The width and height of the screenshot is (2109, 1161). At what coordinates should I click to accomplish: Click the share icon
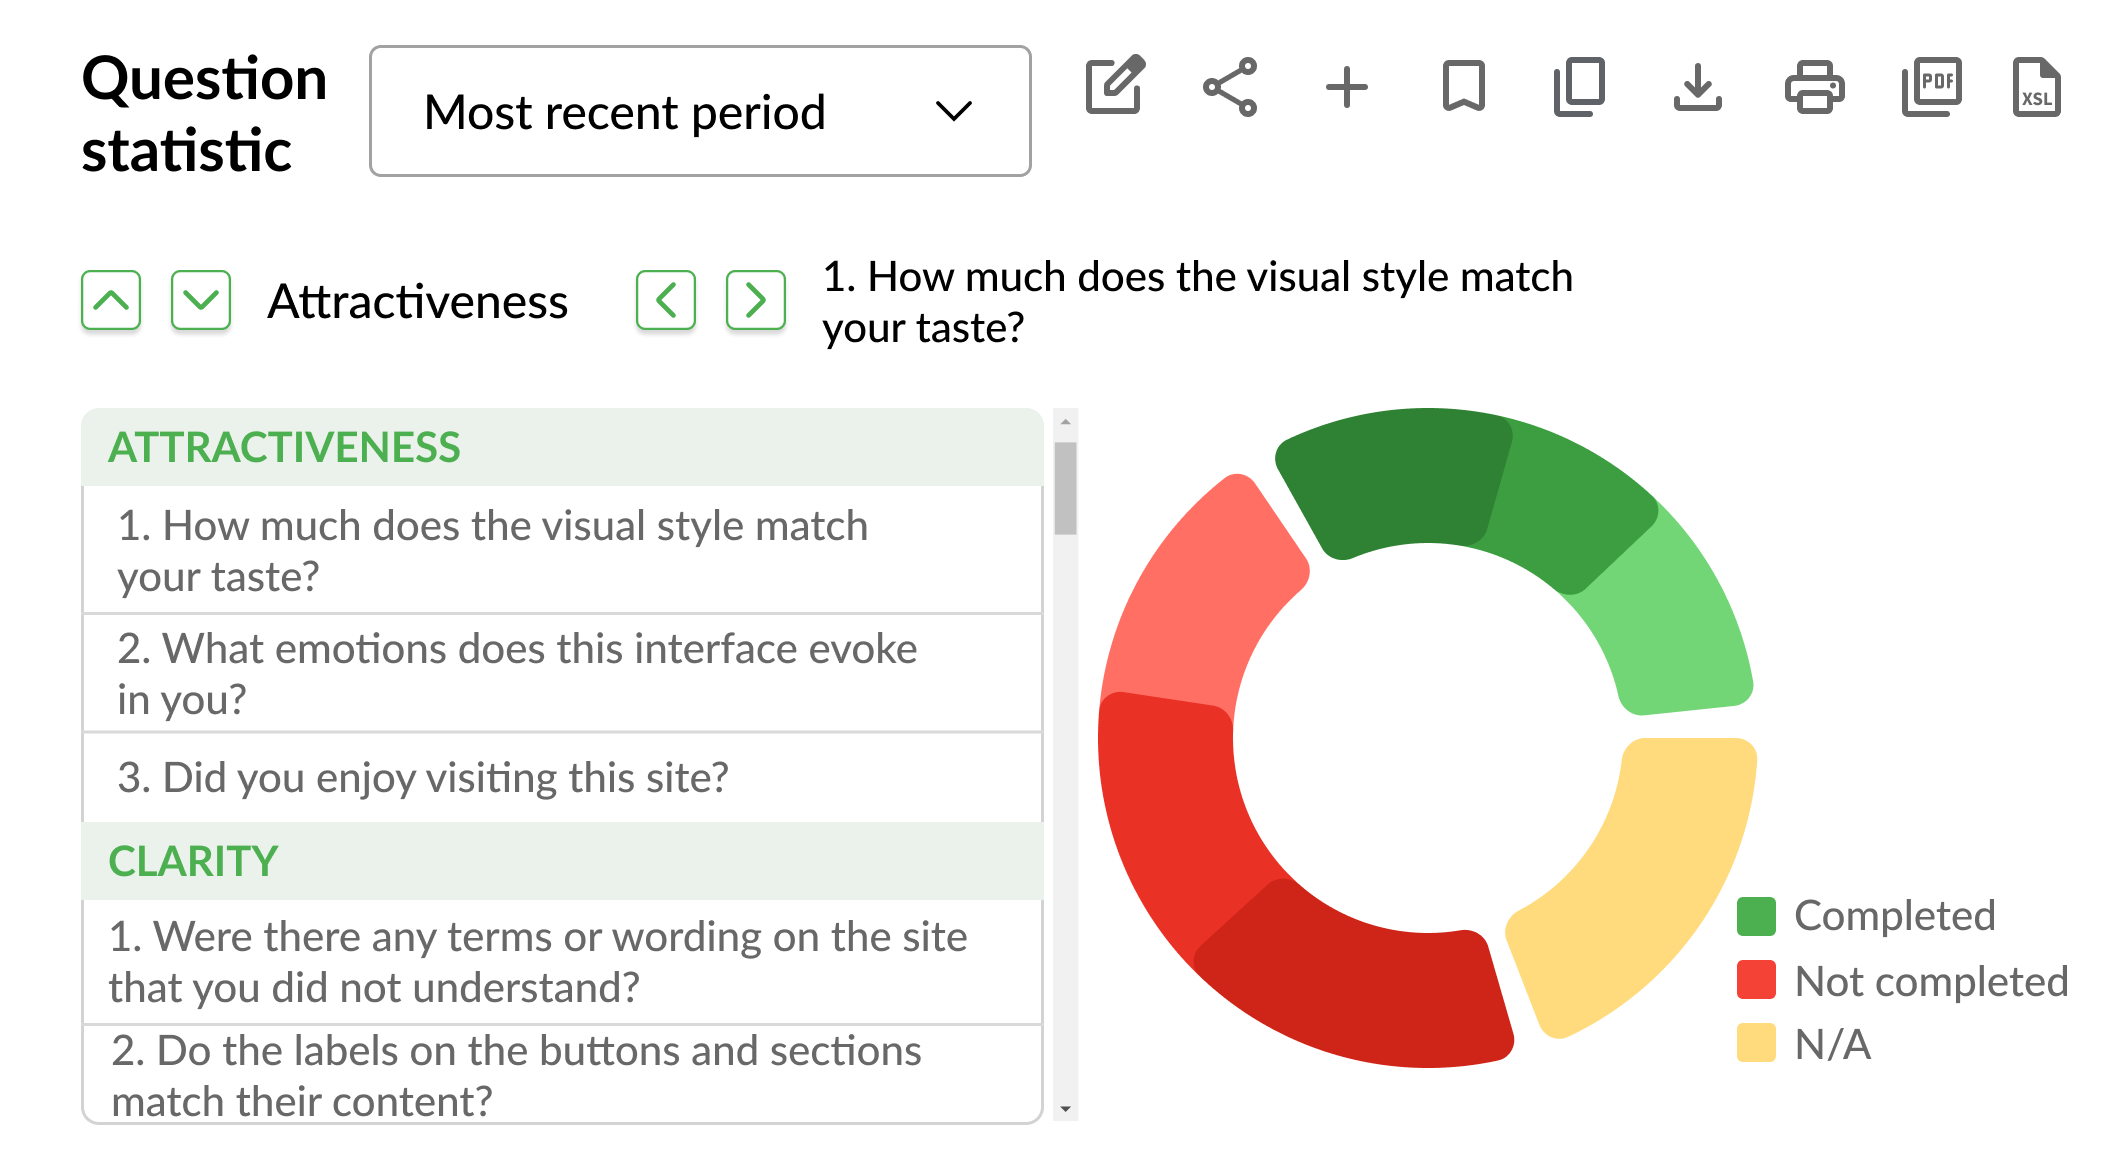click(1230, 87)
